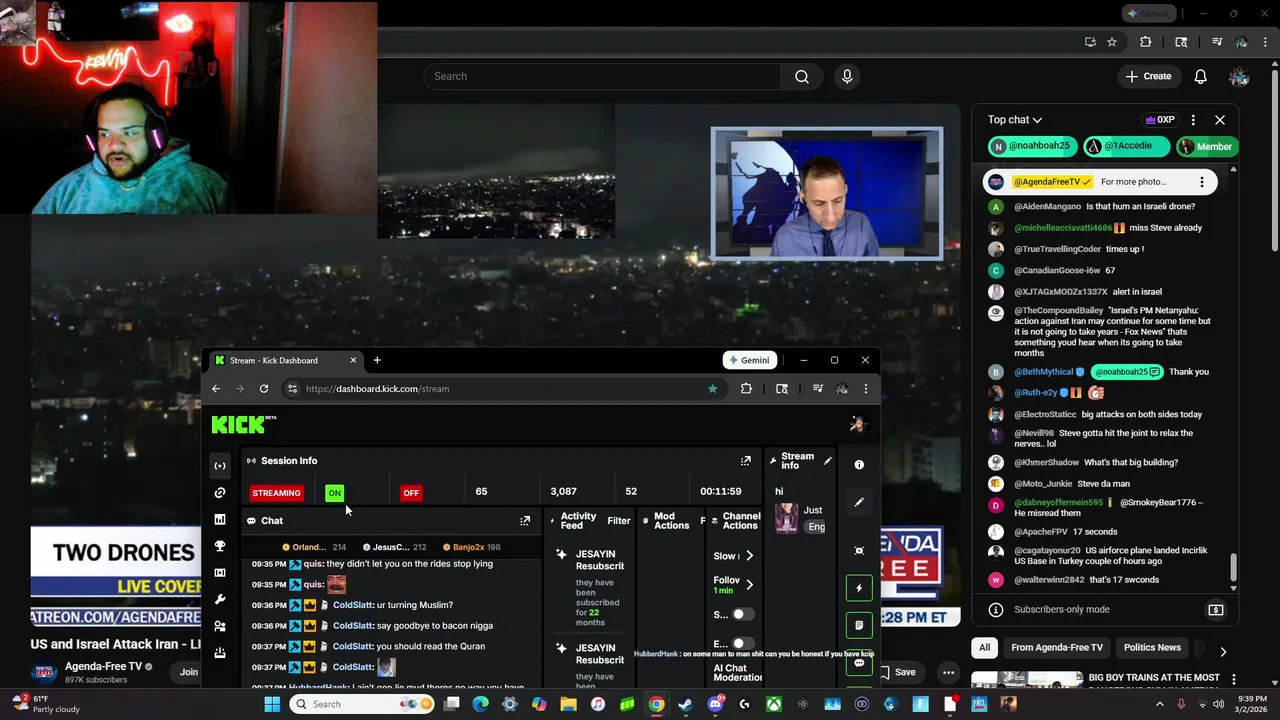
Task: Open the link icon in Kick sidebar
Action: (220, 493)
